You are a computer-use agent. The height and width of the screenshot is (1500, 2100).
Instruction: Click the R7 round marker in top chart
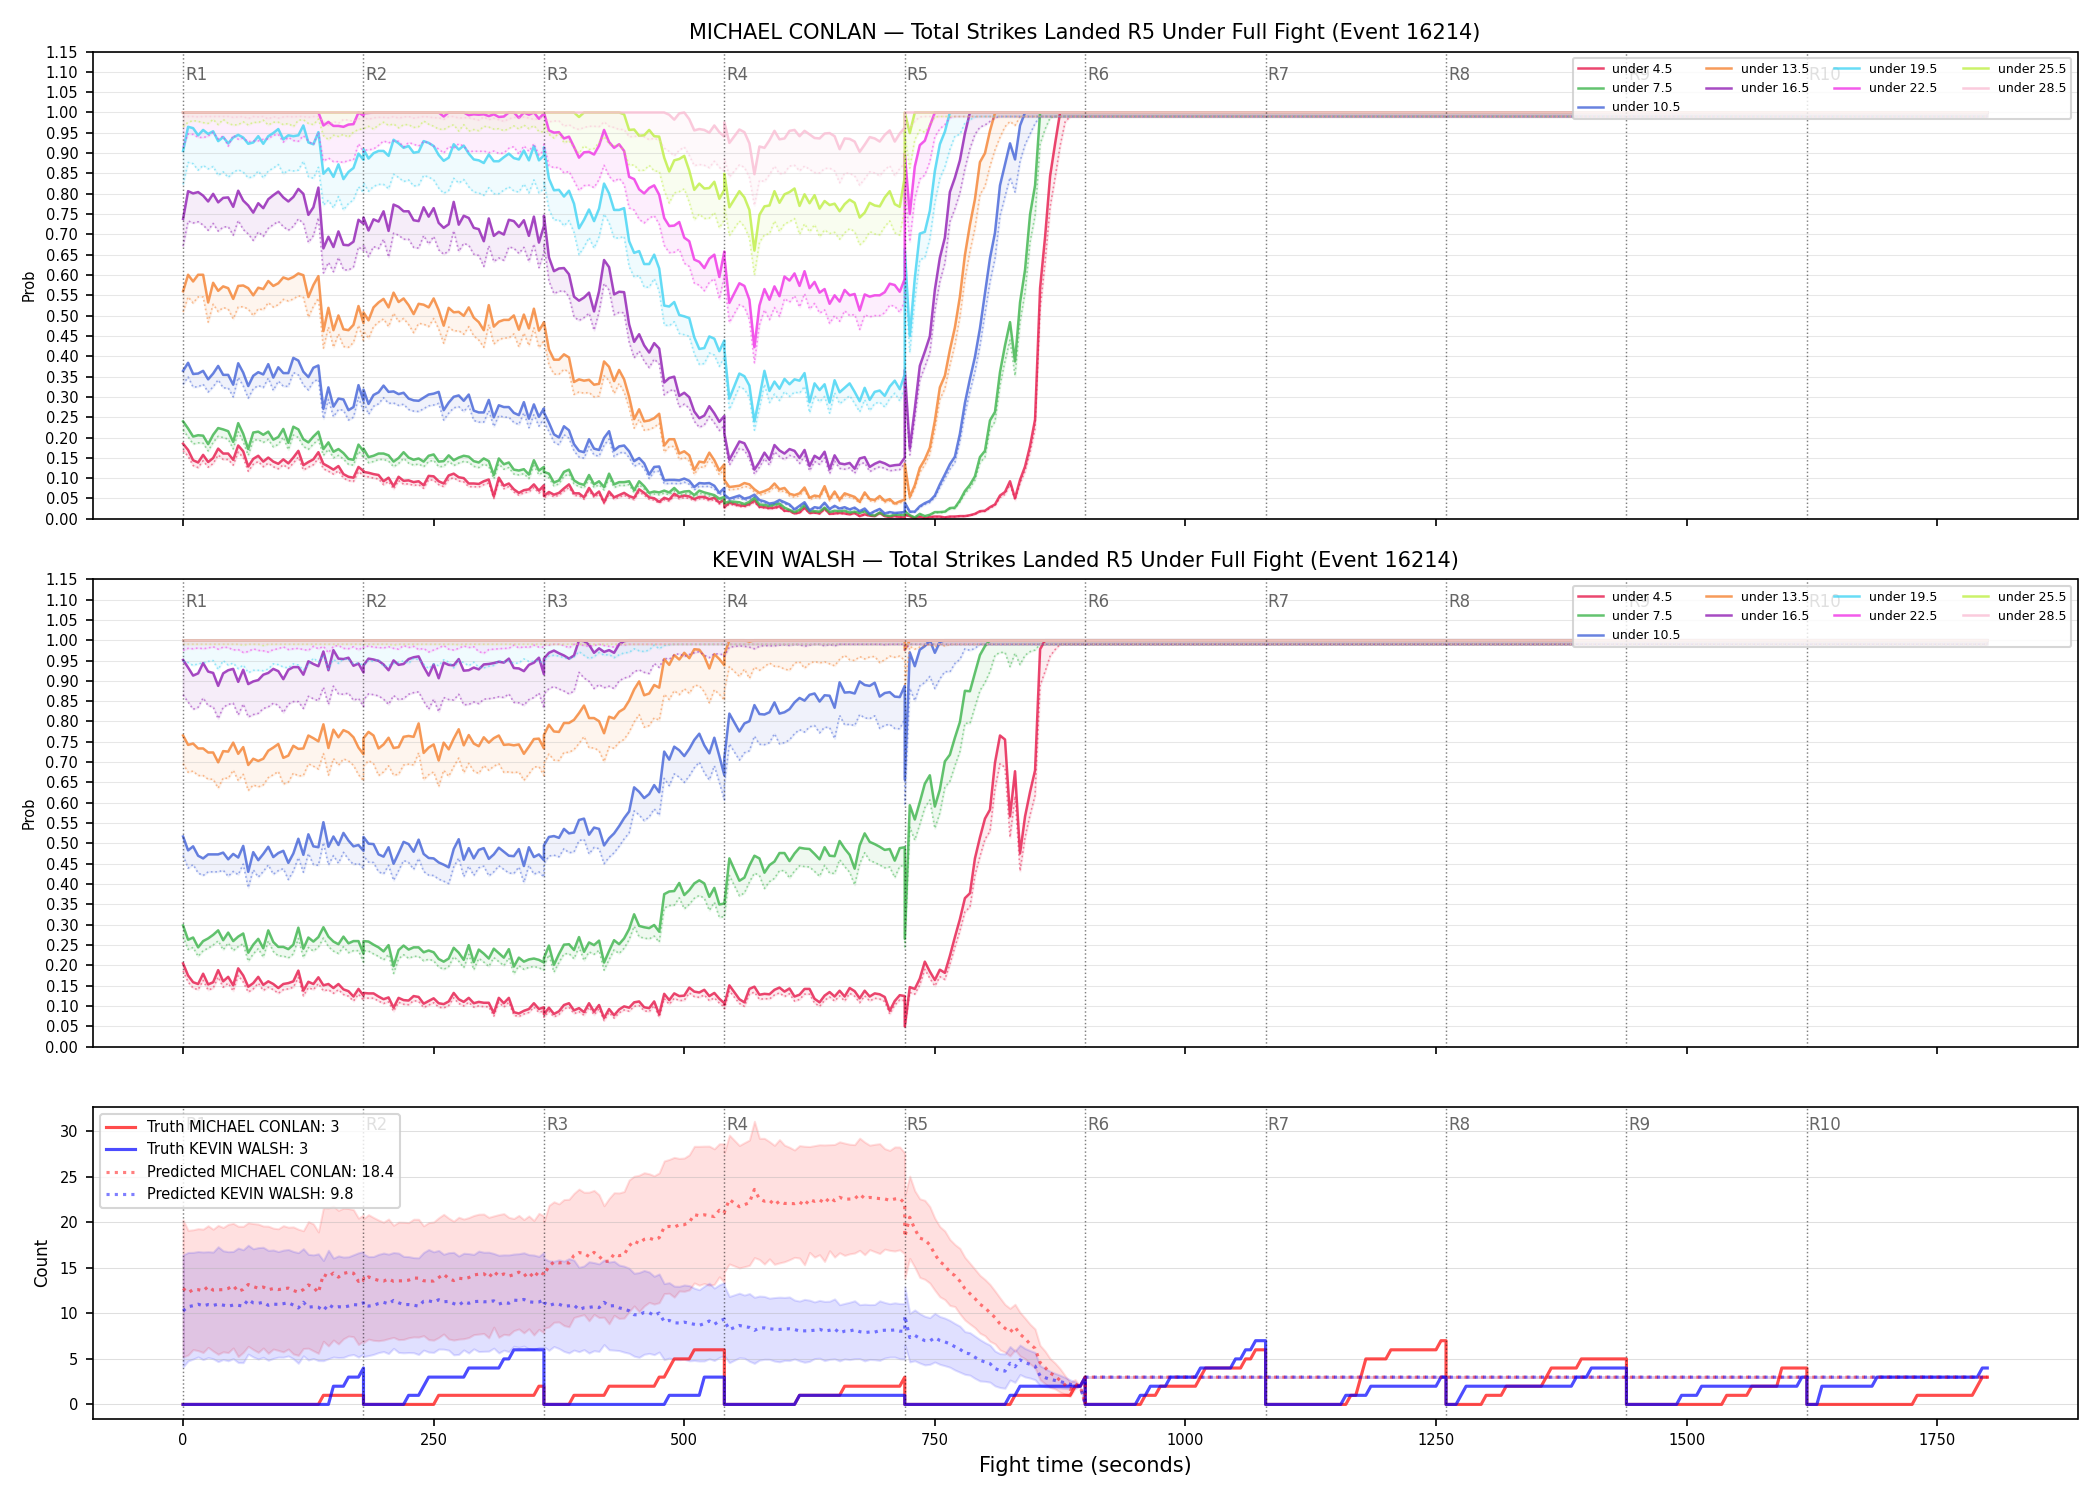pyautogui.click(x=1278, y=74)
